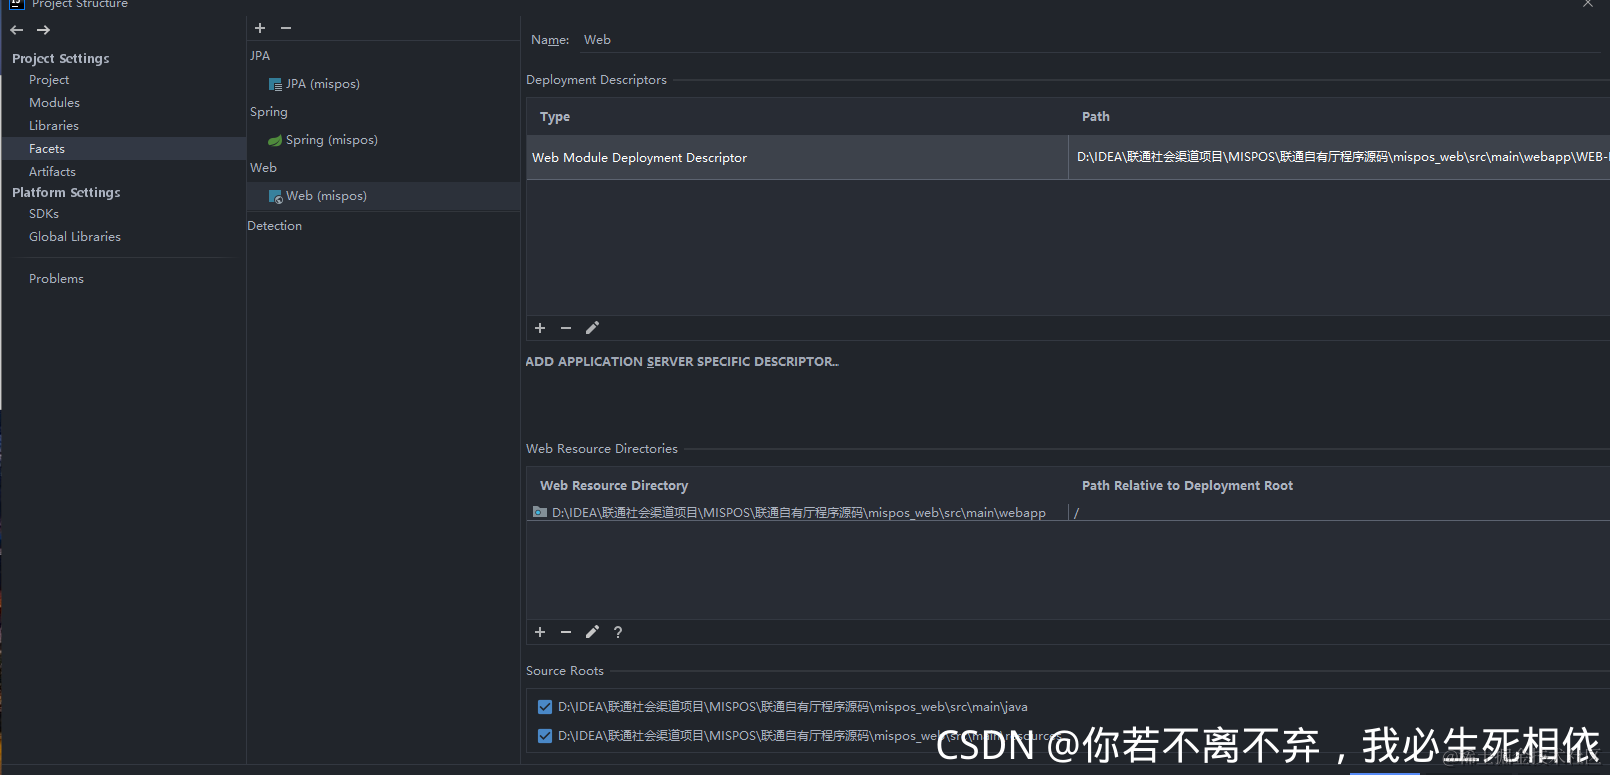Select the Spring facet group
1610x775 pixels.
[x=269, y=112]
